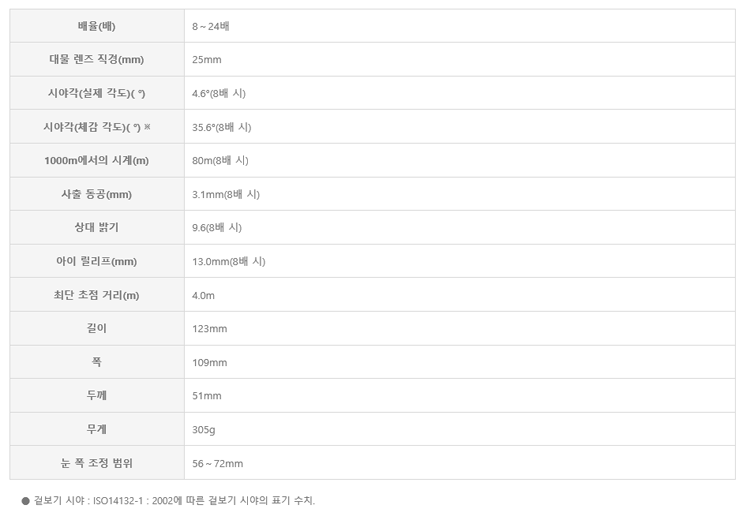Select the 13.0mm(8배 시) eye relief value

coord(228,261)
